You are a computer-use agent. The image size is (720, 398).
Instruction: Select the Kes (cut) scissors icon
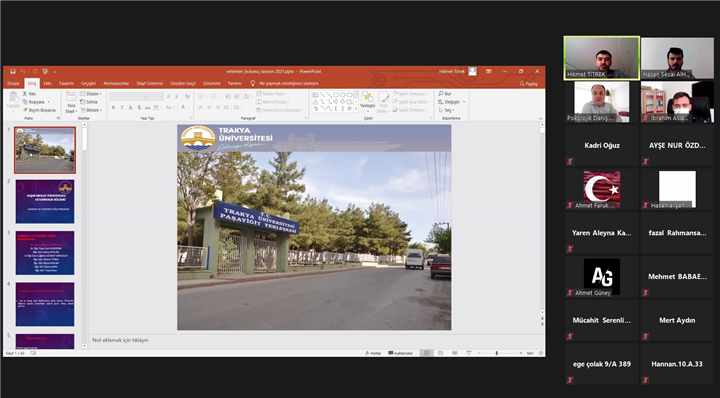tap(25, 94)
